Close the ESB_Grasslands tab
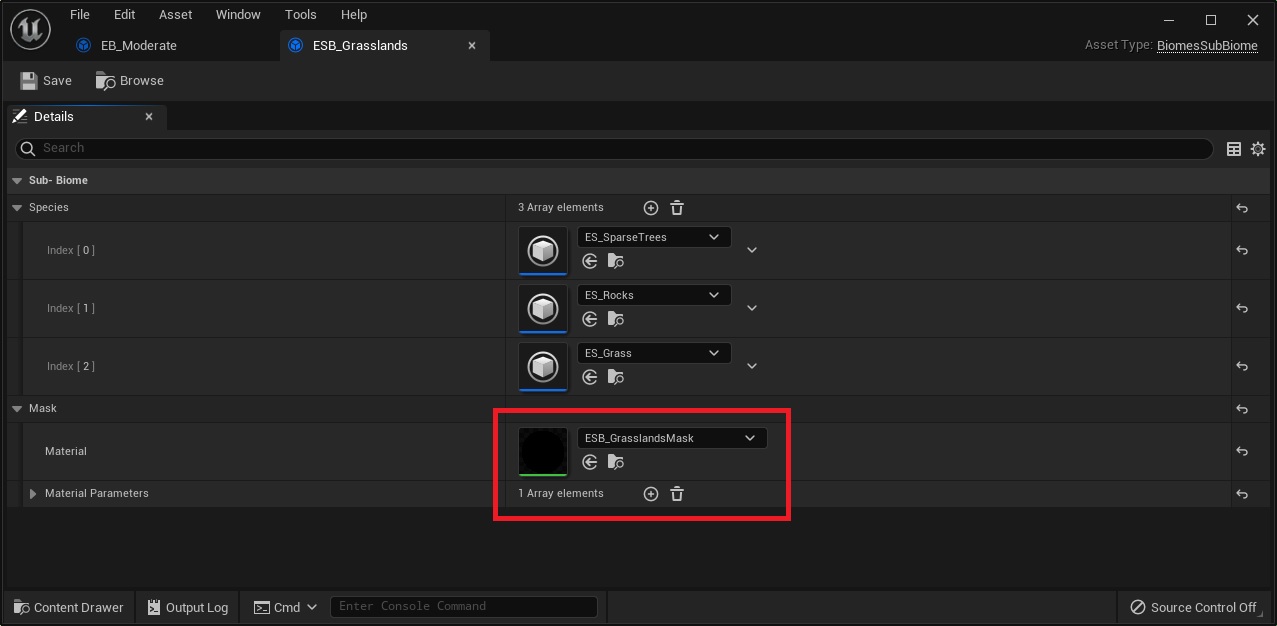Image resolution: width=1277 pixels, height=626 pixels. point(472,45)
